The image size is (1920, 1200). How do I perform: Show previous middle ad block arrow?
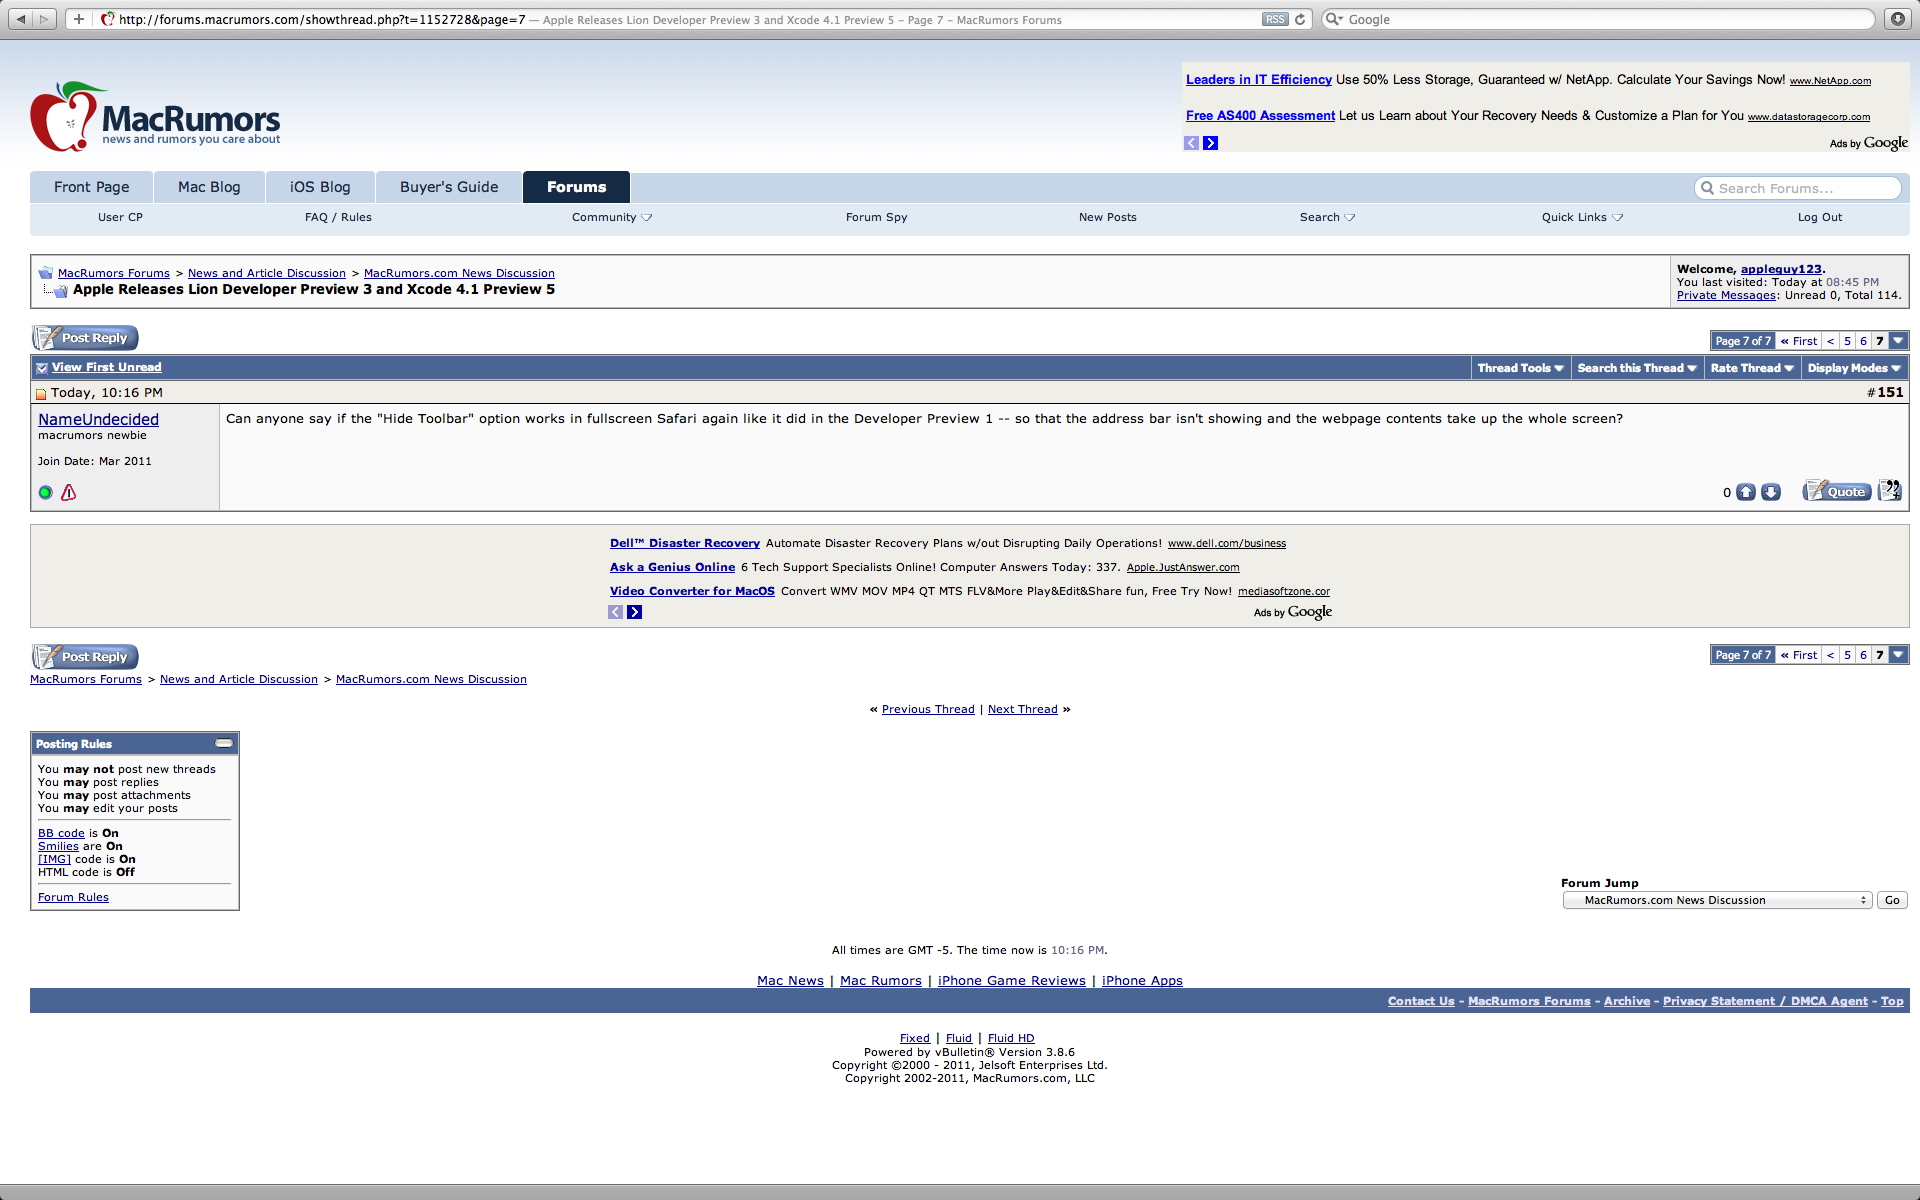point(615,612)
